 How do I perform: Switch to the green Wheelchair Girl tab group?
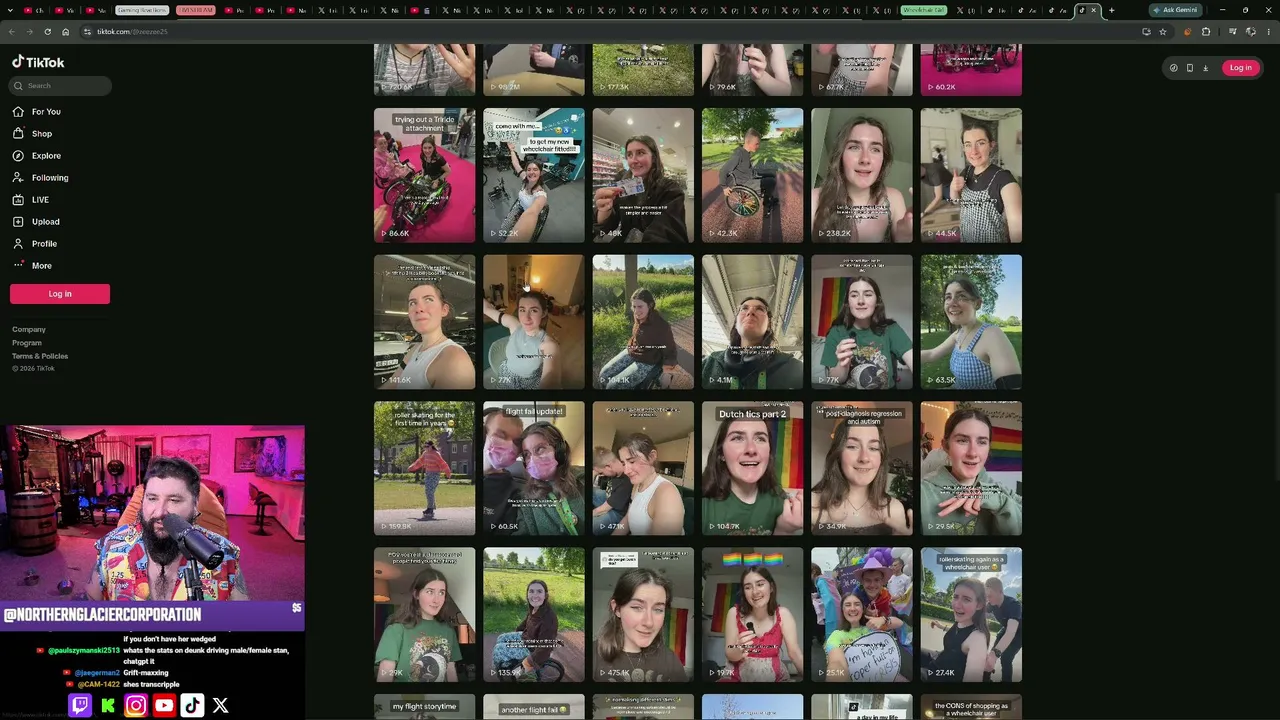[923, 10]
